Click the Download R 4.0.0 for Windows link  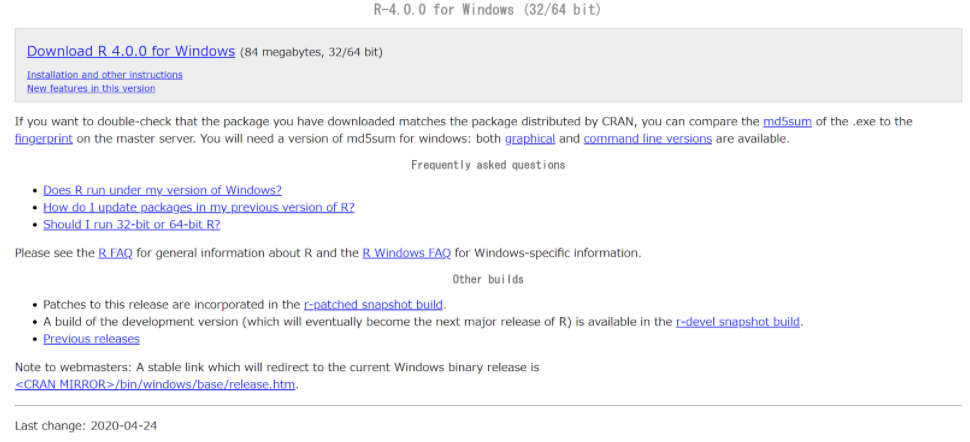[130, 51]
